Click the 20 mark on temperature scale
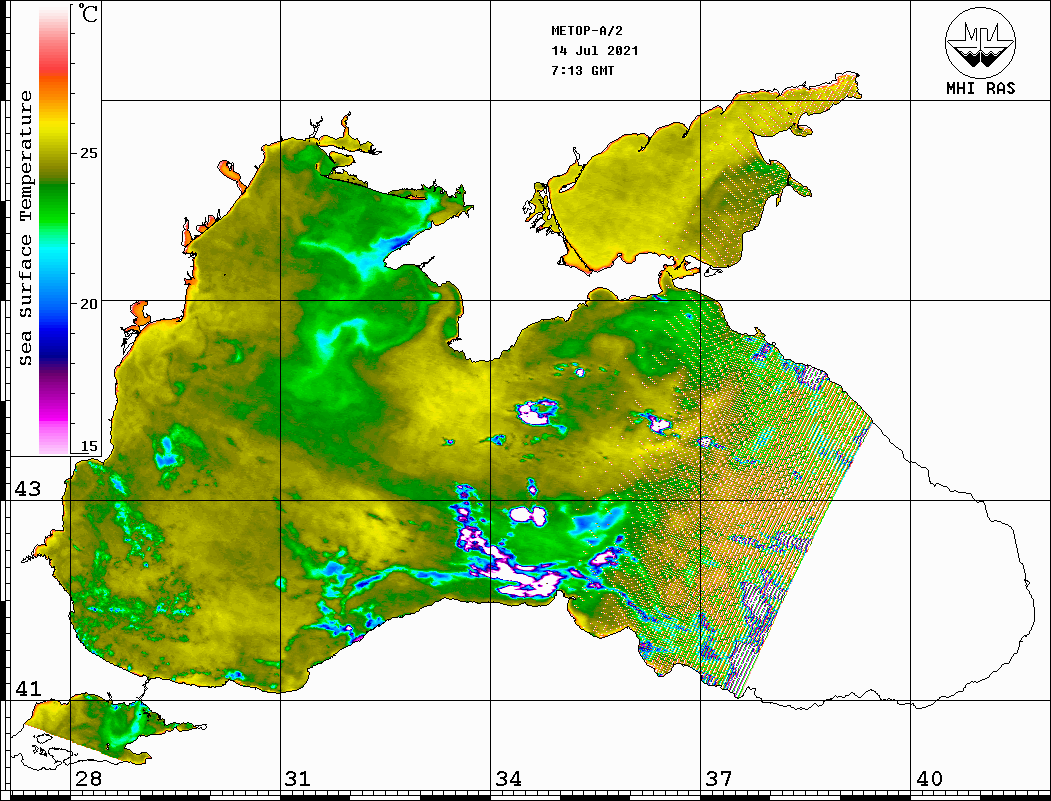Viewport: 1051px width, 801px height. pos(88,304)
